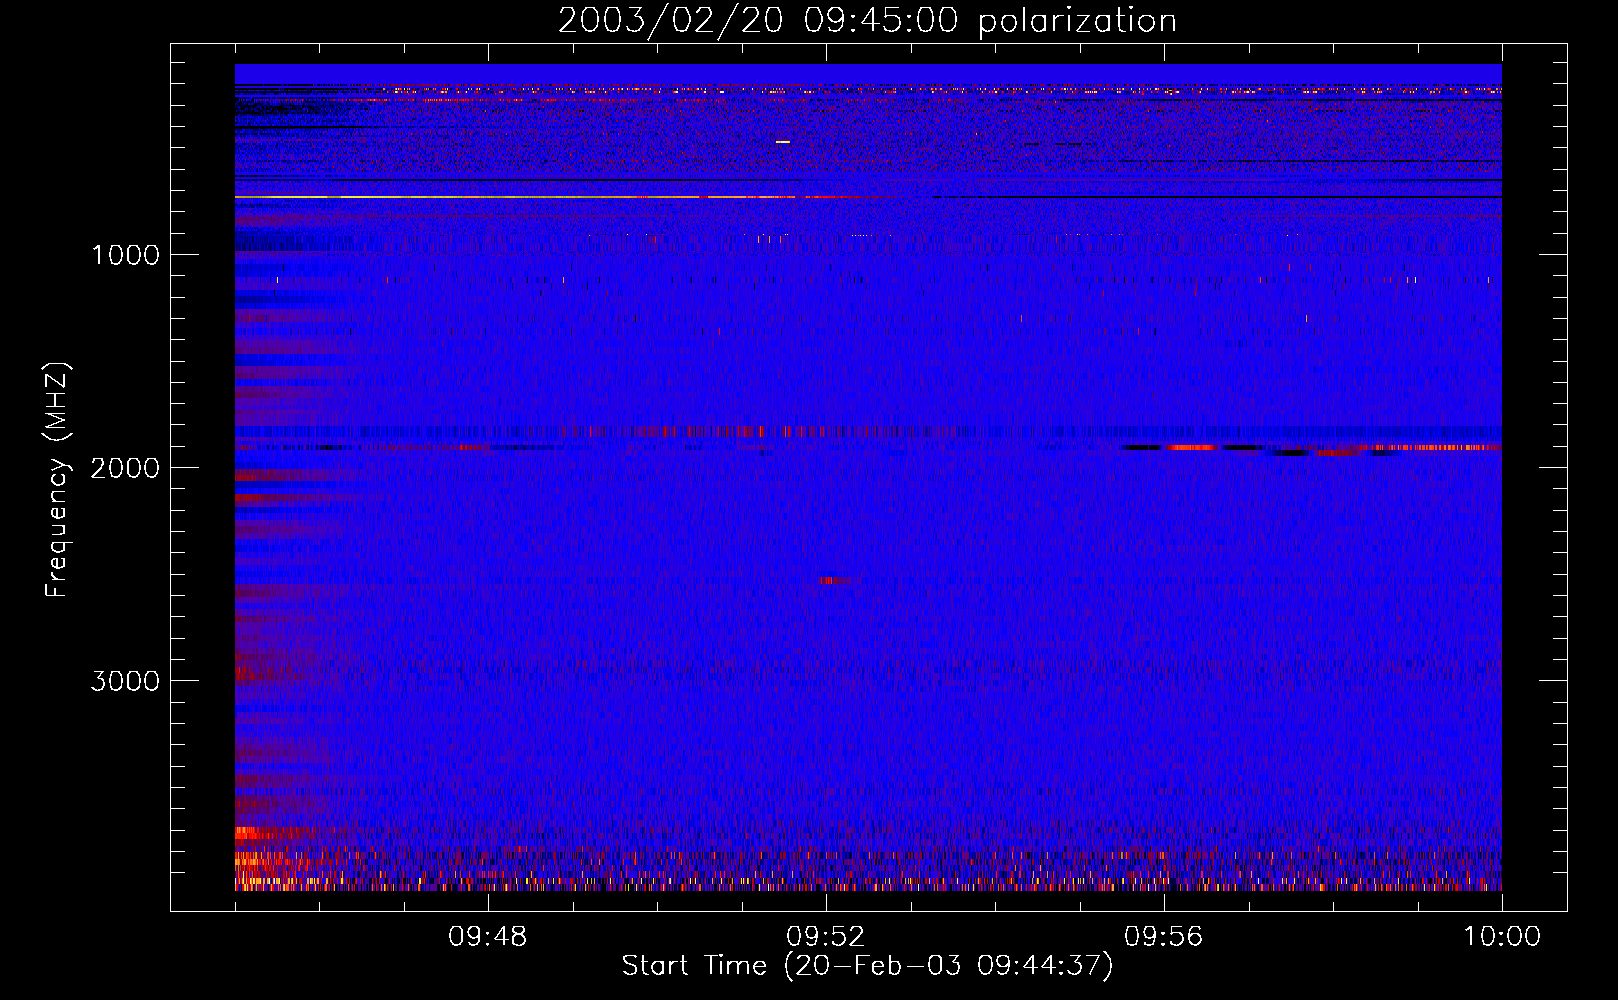The height and width of the screenshot is (1000, 1618).
Task: Click the 'Frequency (MHZ)' axis title
Action: [x=57, y=480]
